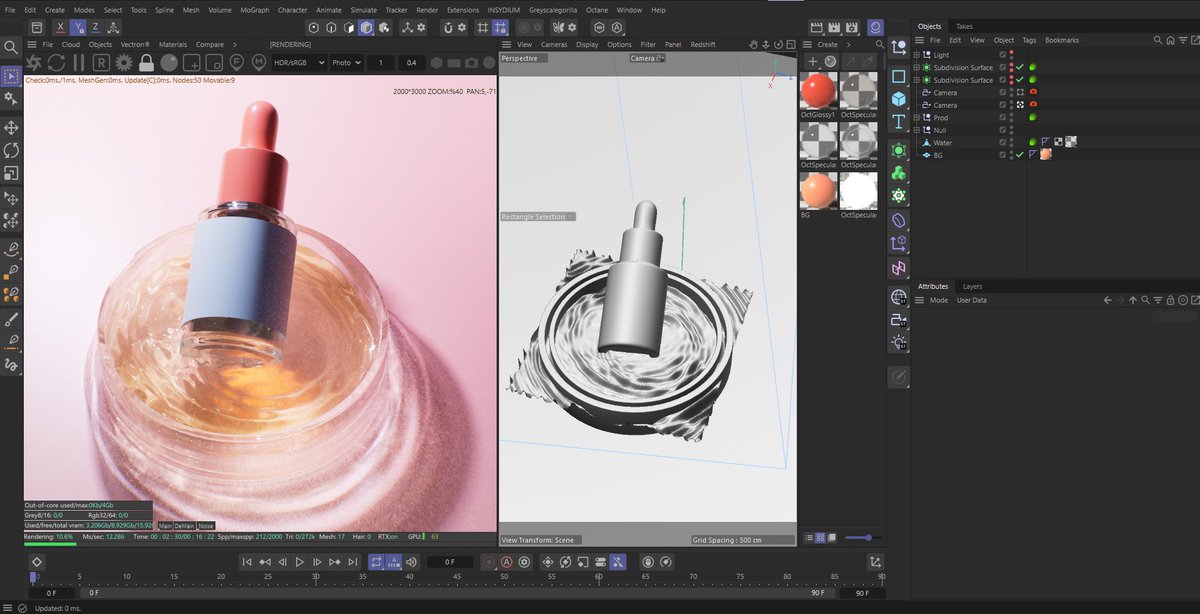Select the Scale tool in left palette
Viewport: 1200px width, 614px height.
point(11,172)
